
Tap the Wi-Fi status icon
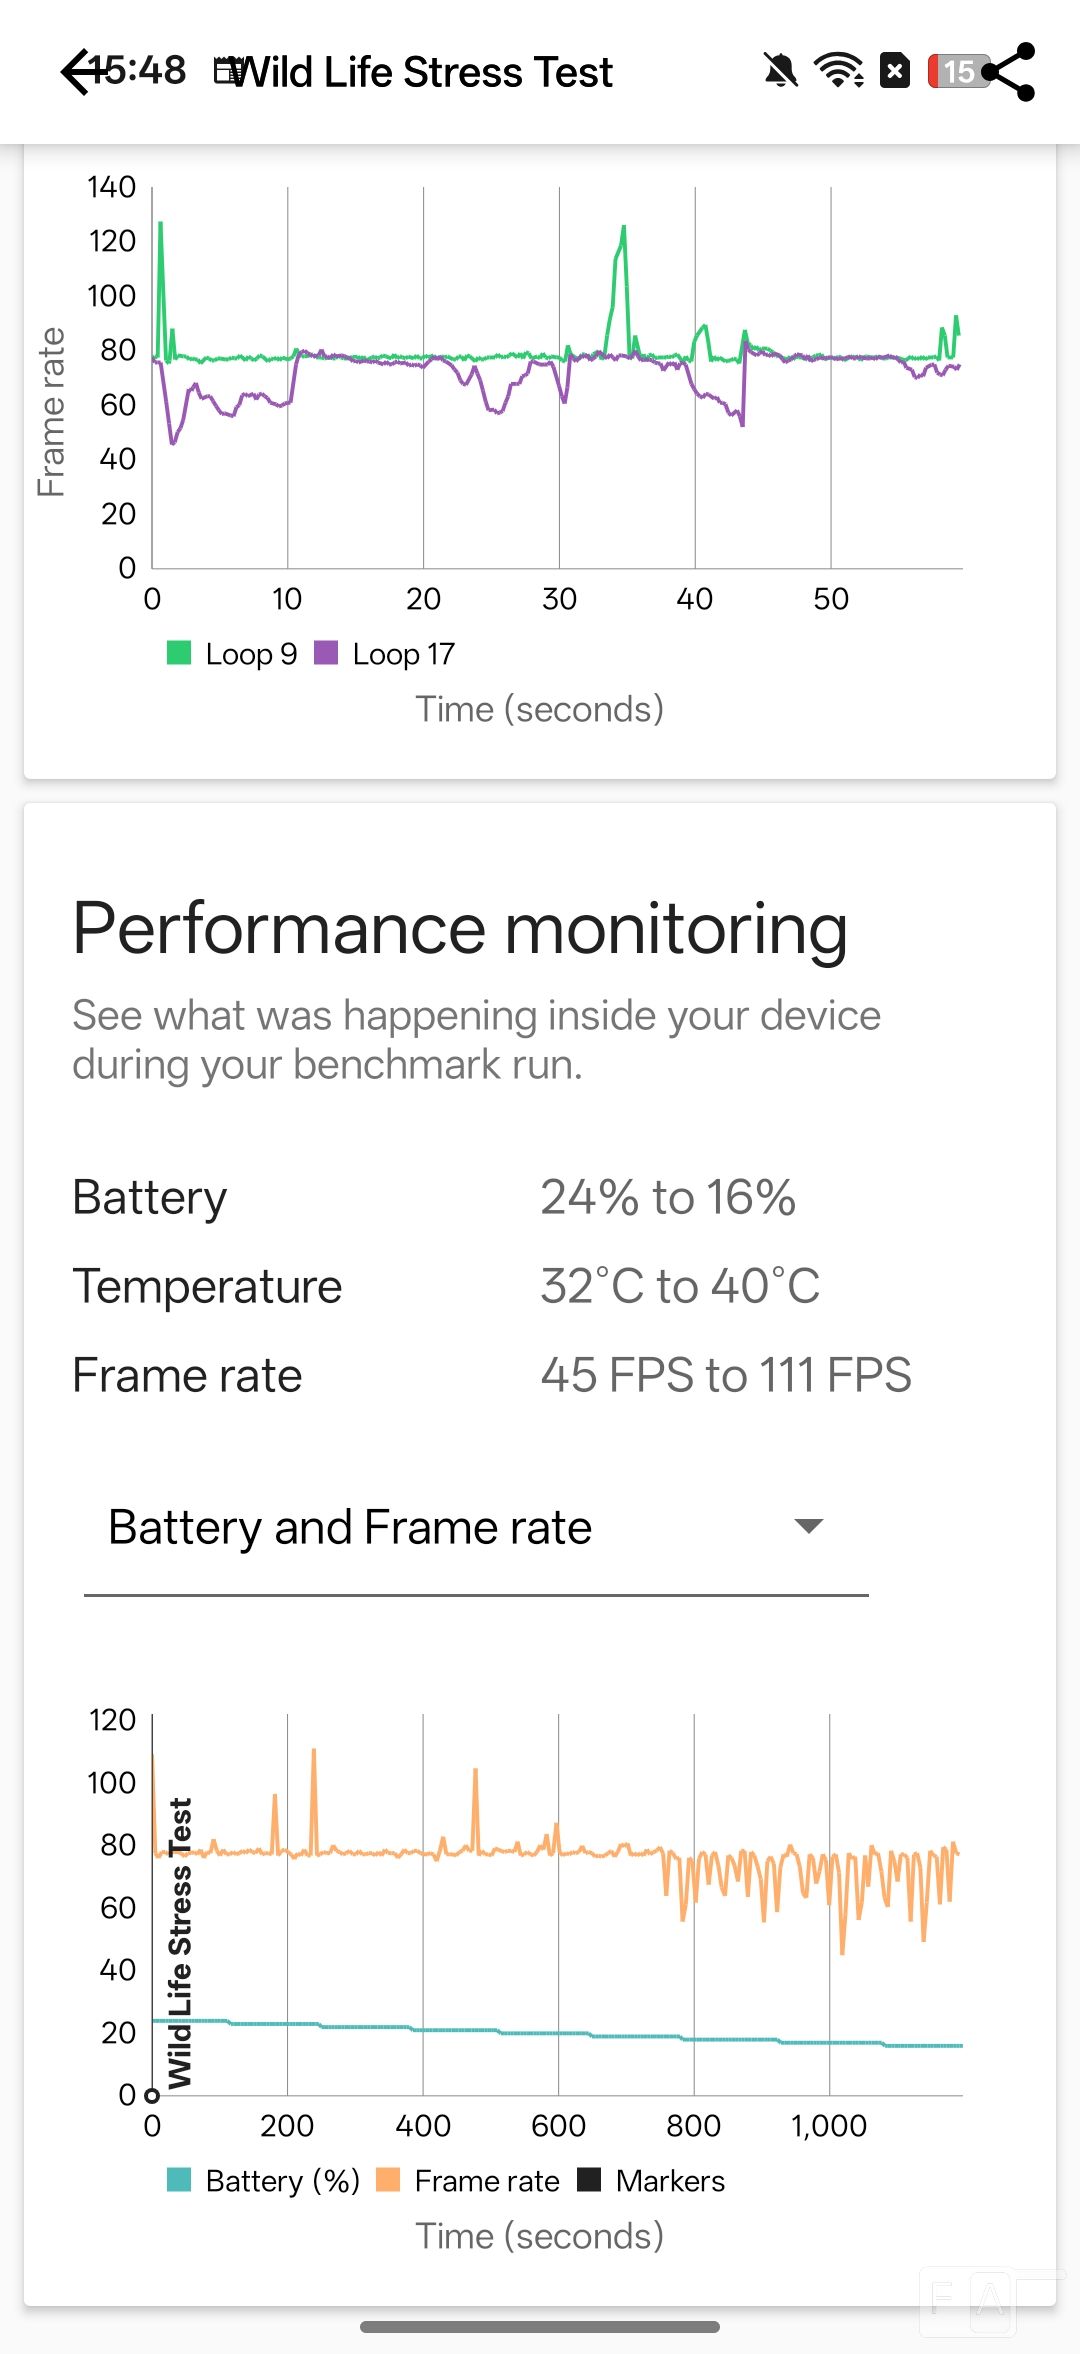click(838, 71)
